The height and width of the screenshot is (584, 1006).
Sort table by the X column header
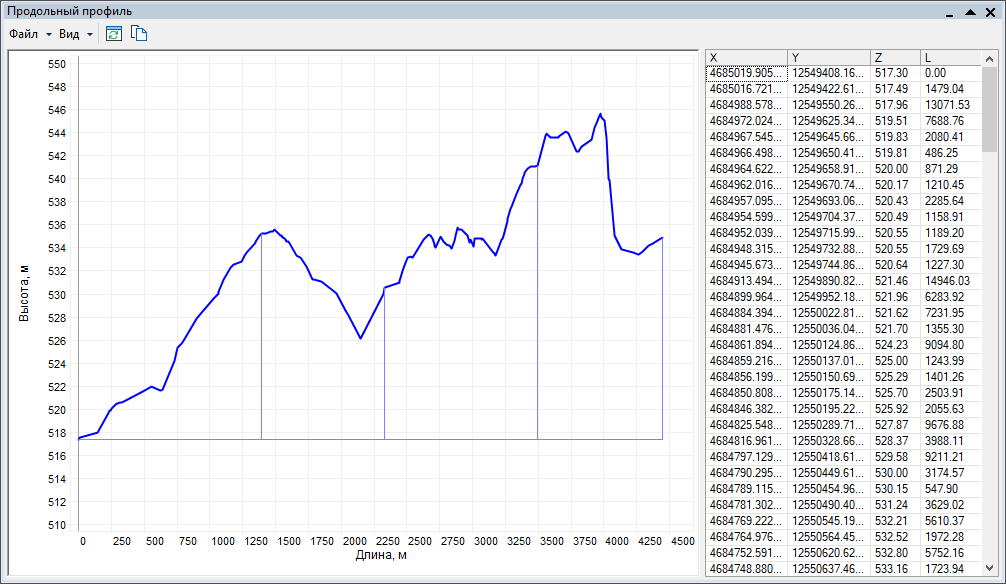(x=746, y=57)
